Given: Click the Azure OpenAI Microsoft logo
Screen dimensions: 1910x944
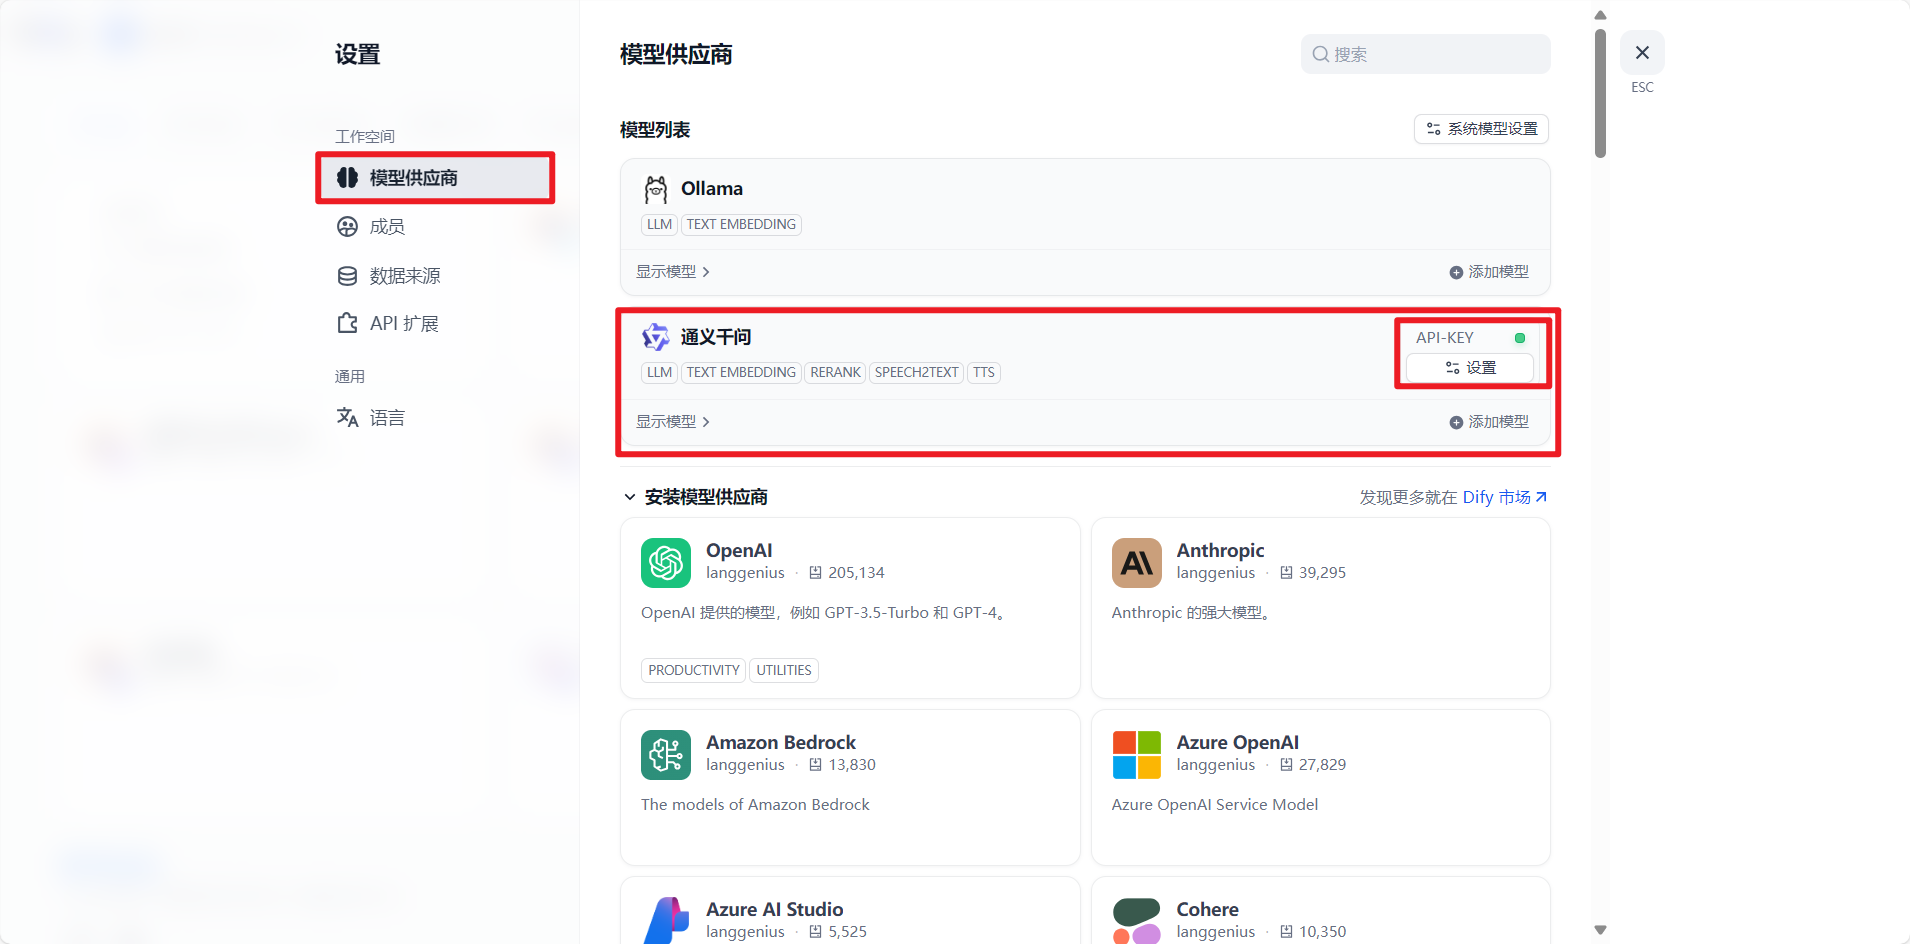Looking at the screenshot, I should [x=1137, y=755].
